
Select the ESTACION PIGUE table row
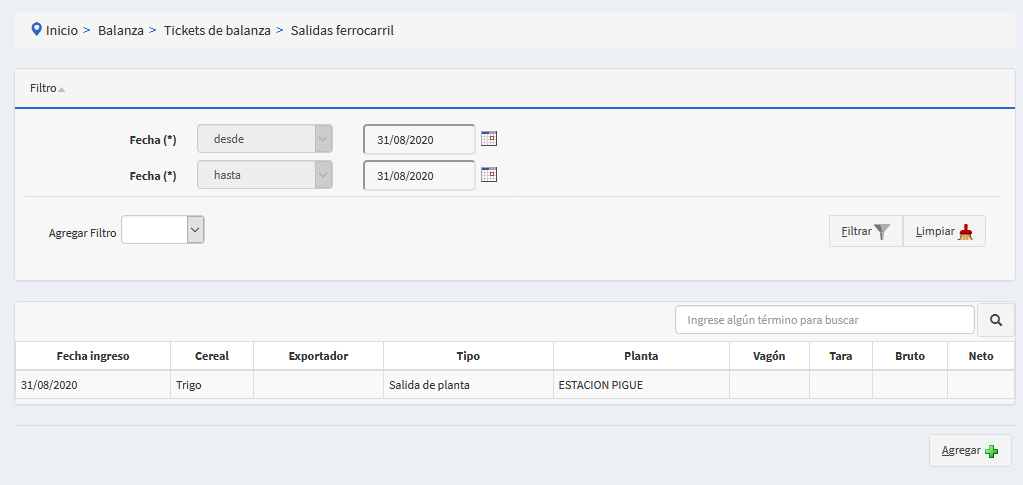[x=640, y=385]
